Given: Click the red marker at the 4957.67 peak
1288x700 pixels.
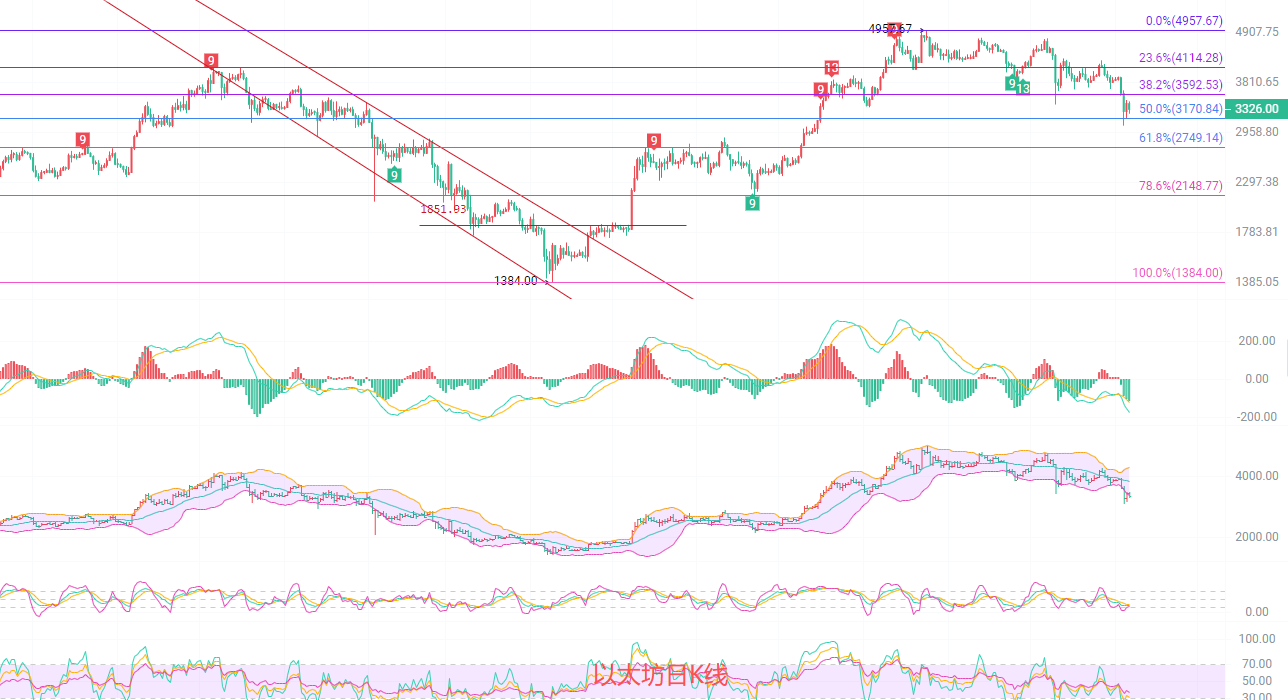Looking at the screenshot, I should coord(896,29).
